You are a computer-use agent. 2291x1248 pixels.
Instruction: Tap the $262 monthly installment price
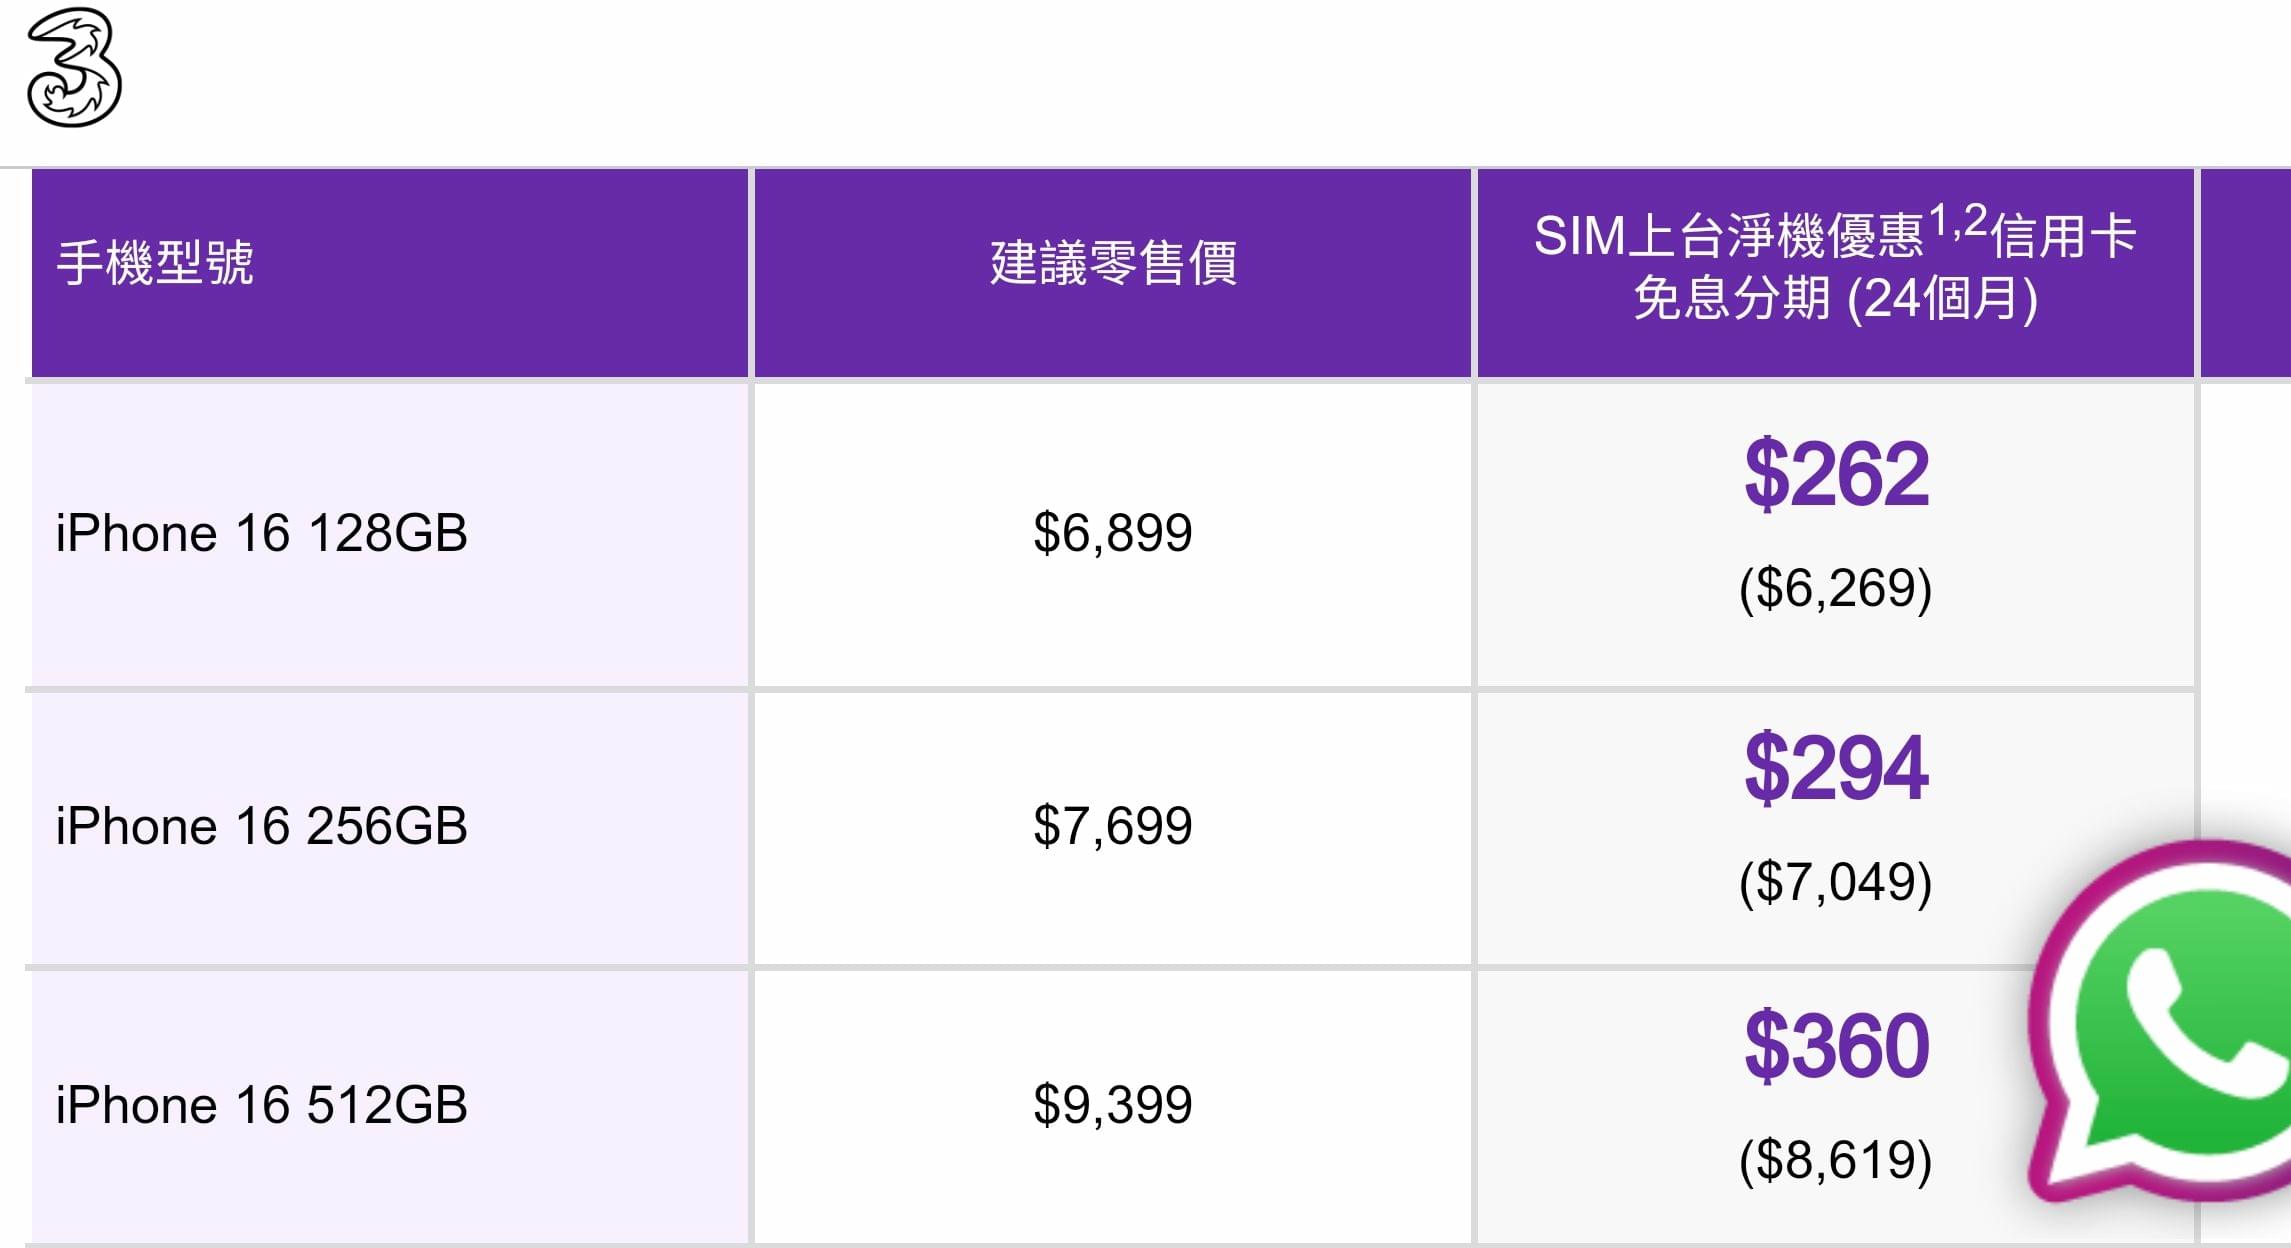click(x=1836, y=473)
